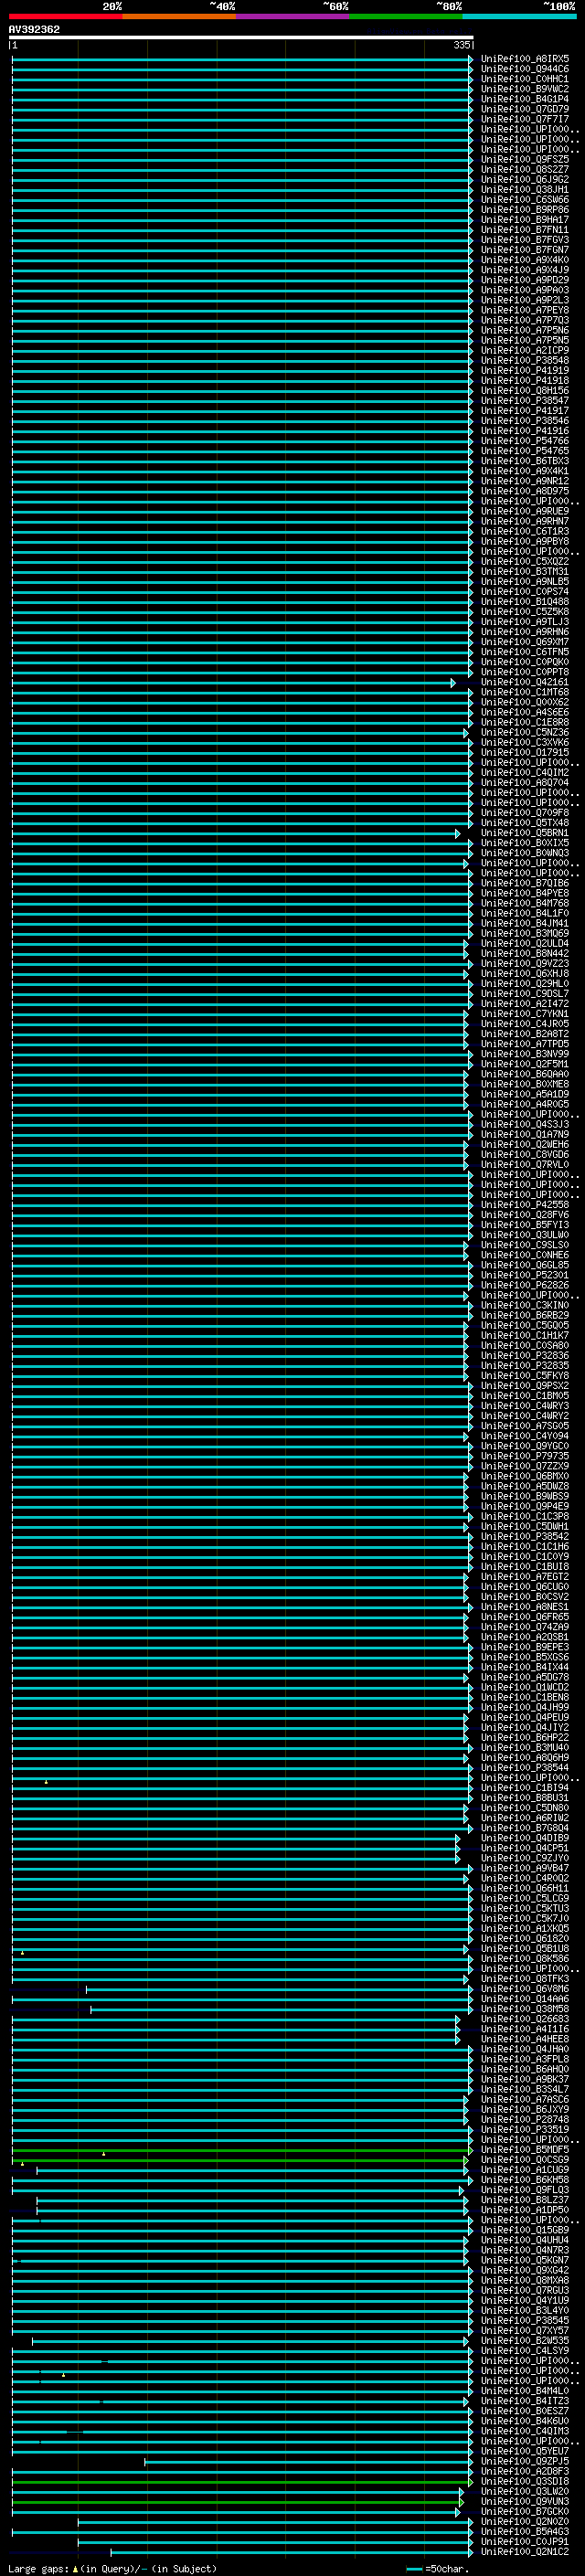Click label UniRef100_Q2F5M1
585x2576 pixels.
tap(525, 1064)
